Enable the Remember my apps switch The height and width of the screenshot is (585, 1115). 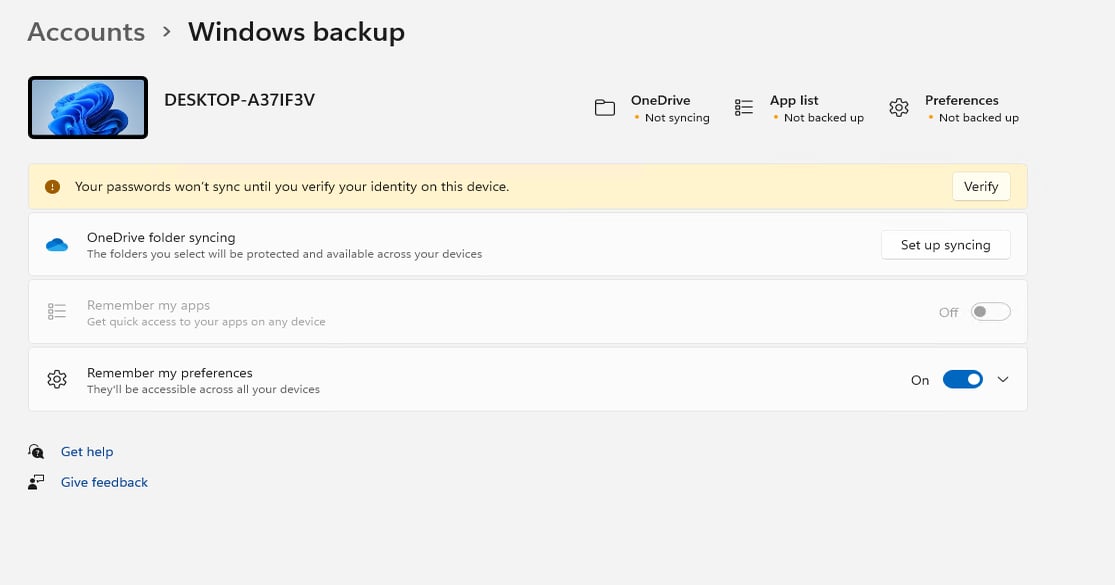pyautogui.click(x=990, y=311)
